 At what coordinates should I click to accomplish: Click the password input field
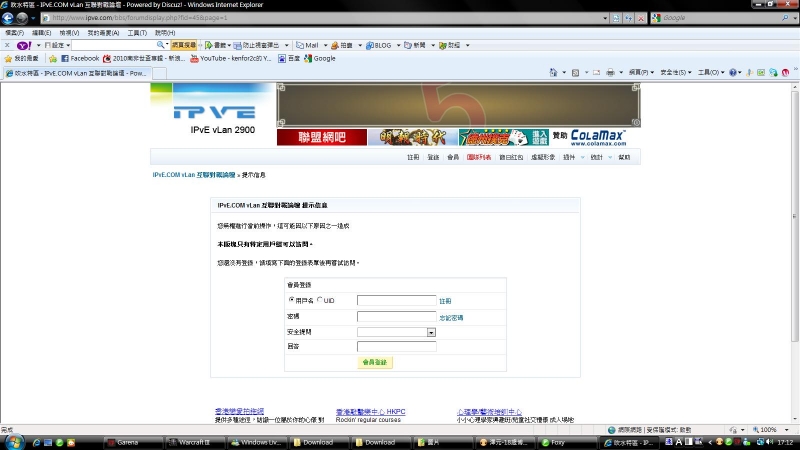click(x=396, y=316)
